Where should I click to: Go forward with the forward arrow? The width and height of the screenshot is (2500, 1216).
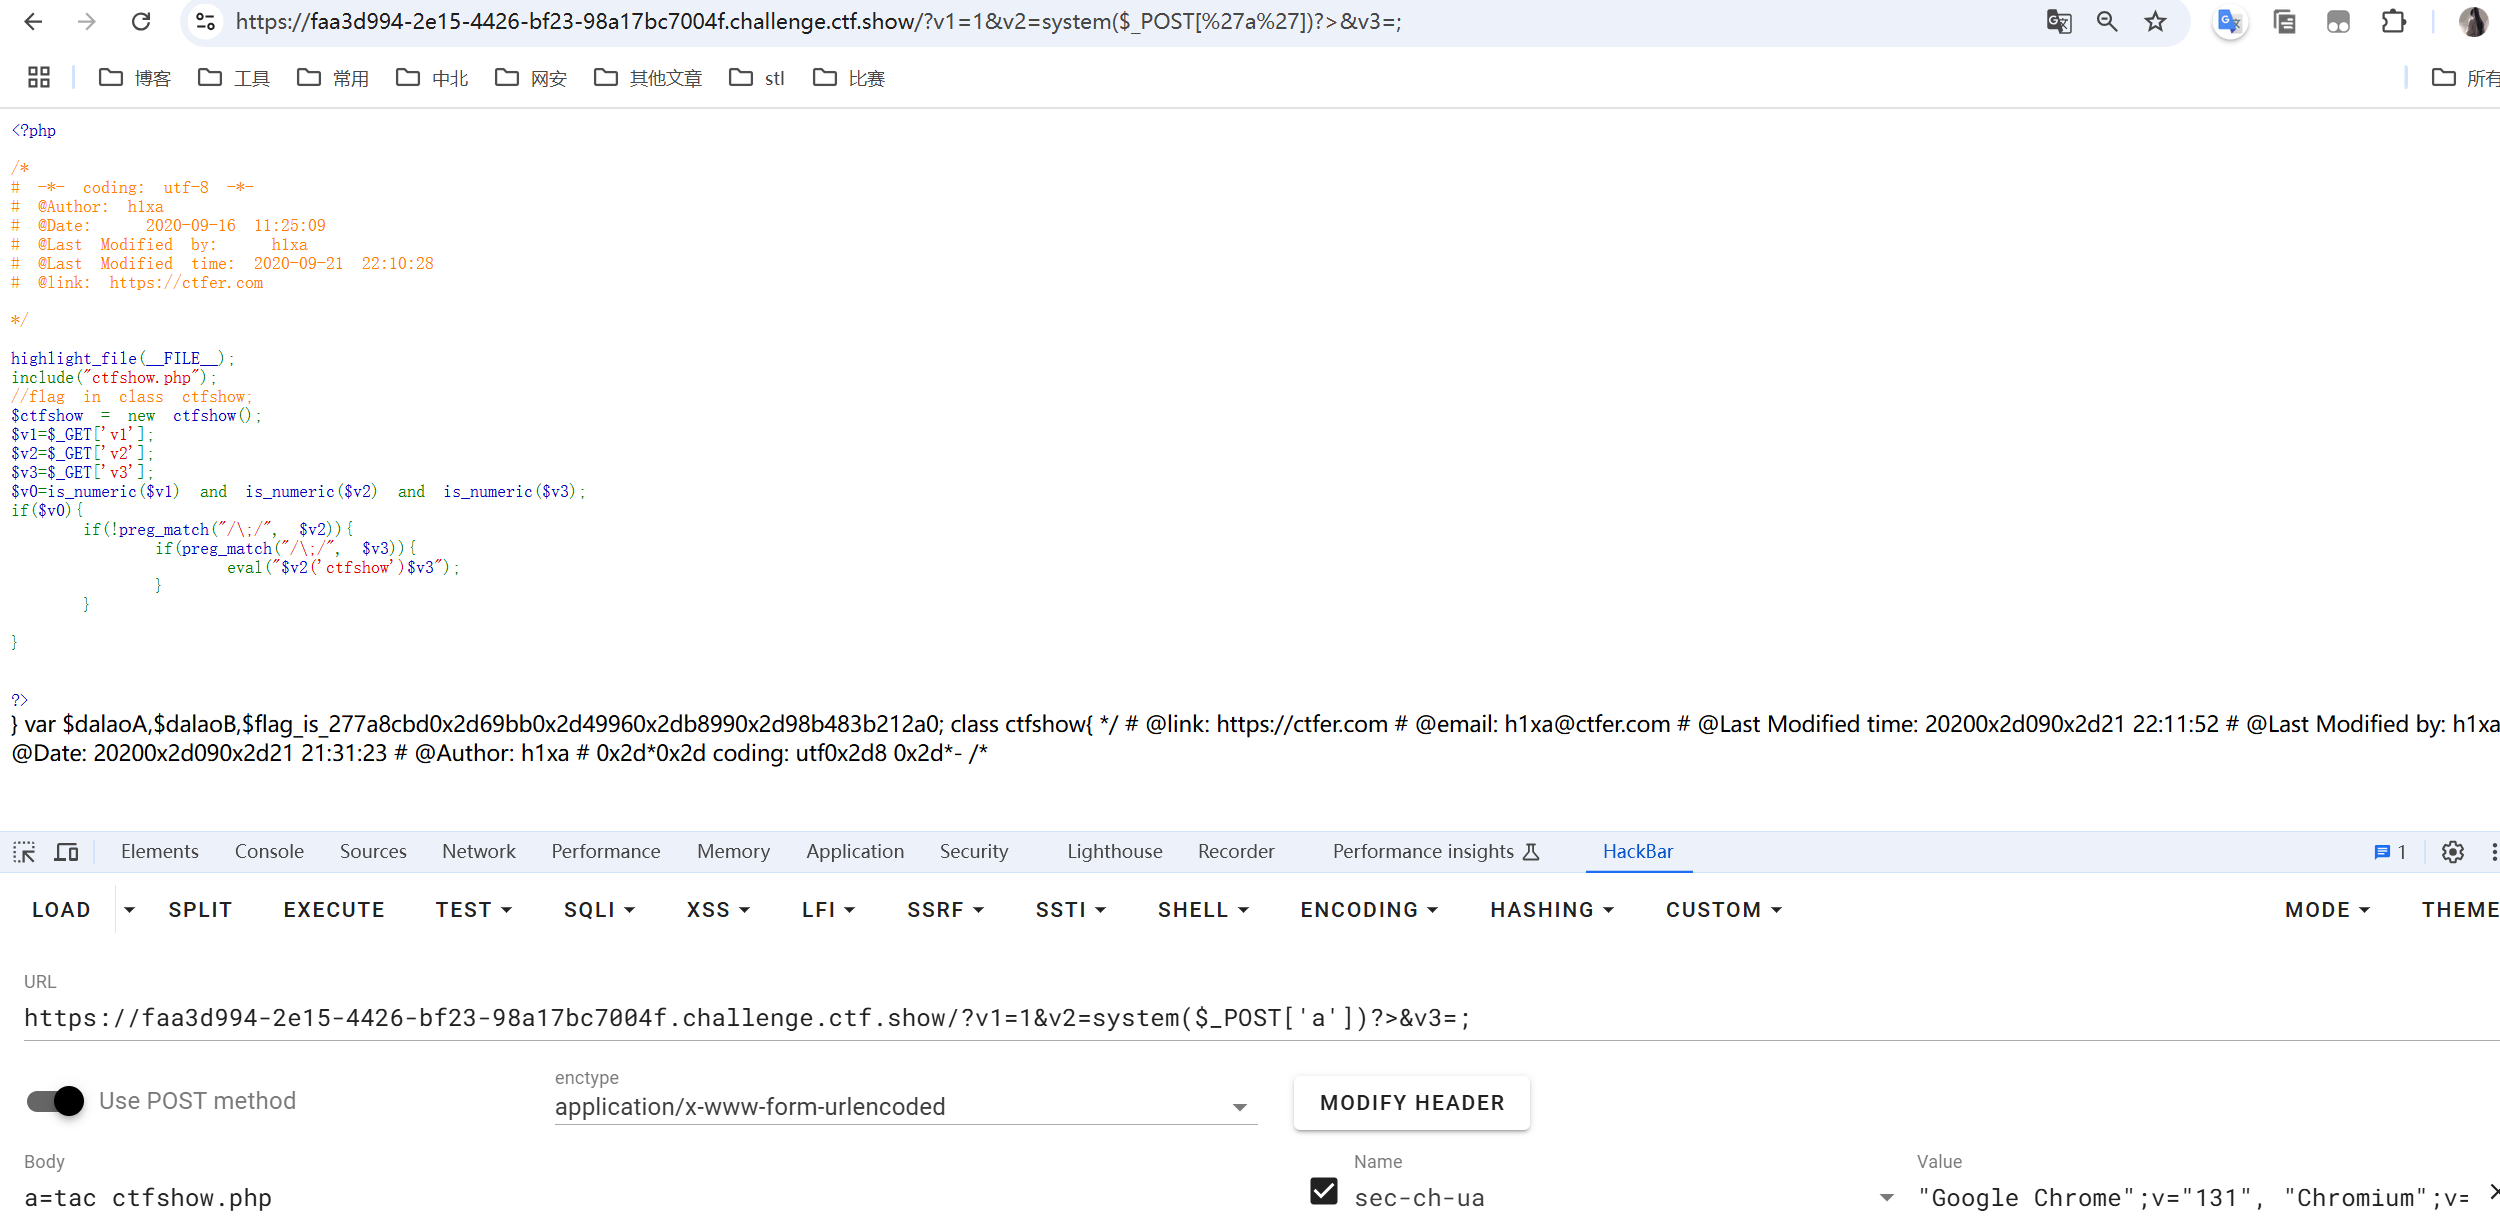pos(87,21)
